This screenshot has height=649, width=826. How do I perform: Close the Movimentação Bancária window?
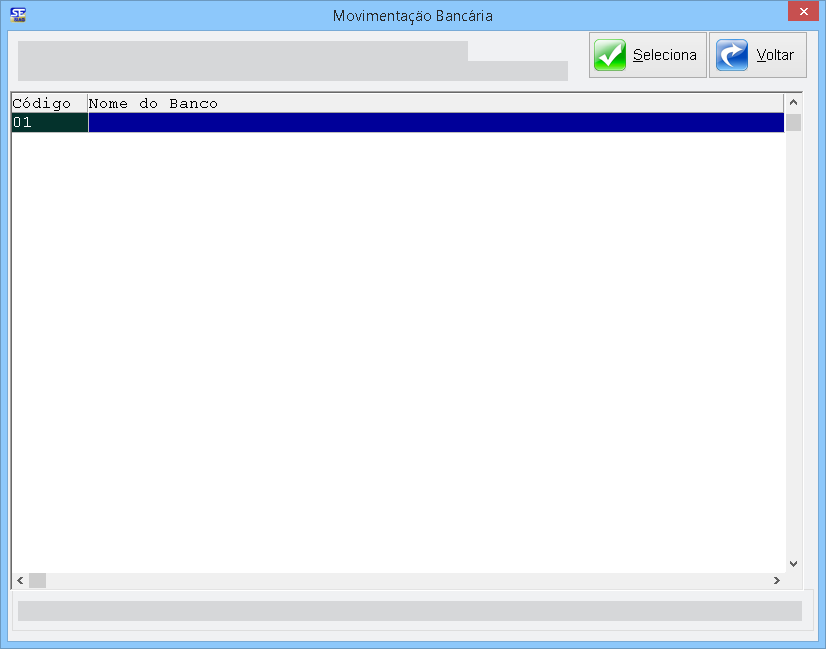(x=801, y=14)
